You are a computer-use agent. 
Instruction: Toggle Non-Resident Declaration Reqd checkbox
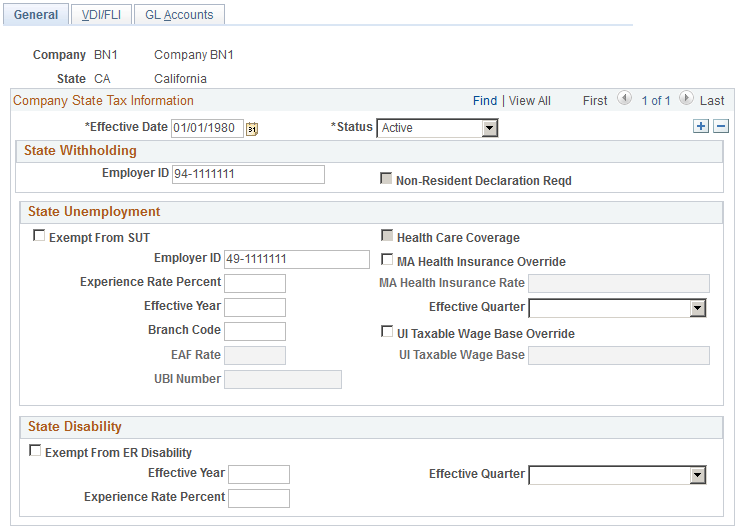click(x=386, y=179)
